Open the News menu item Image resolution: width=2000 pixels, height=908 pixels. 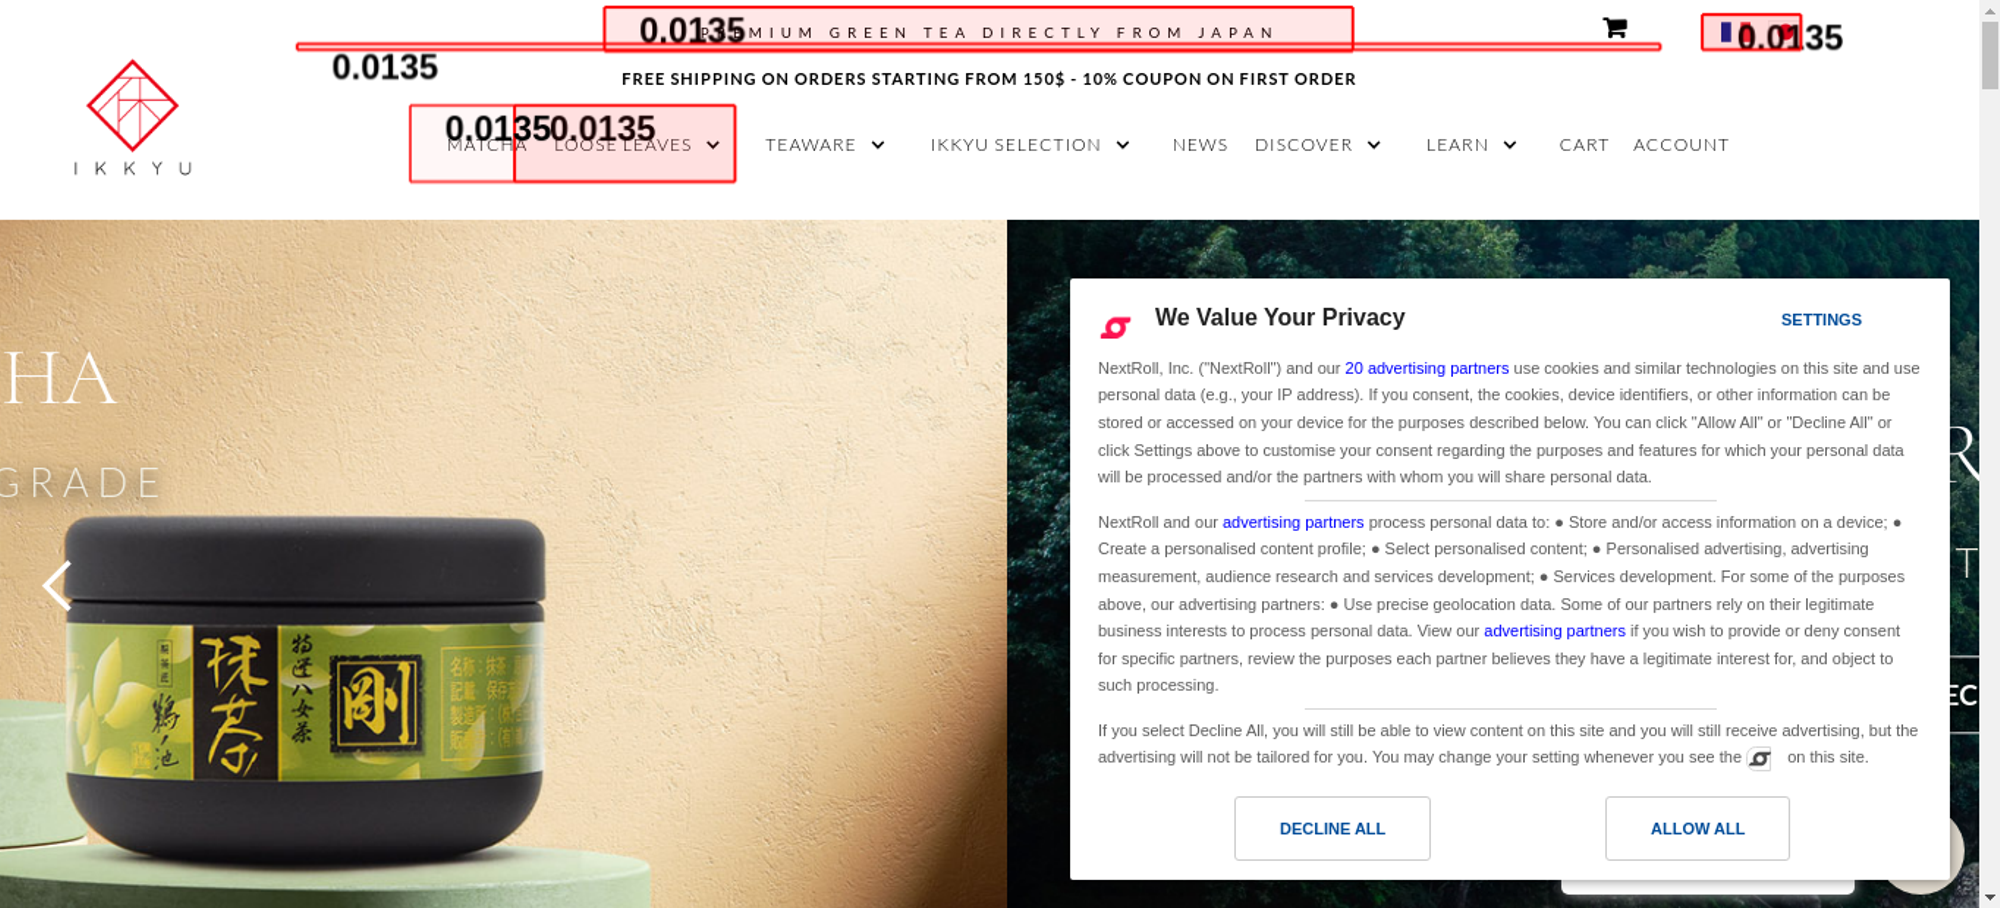pos(1200,145)
